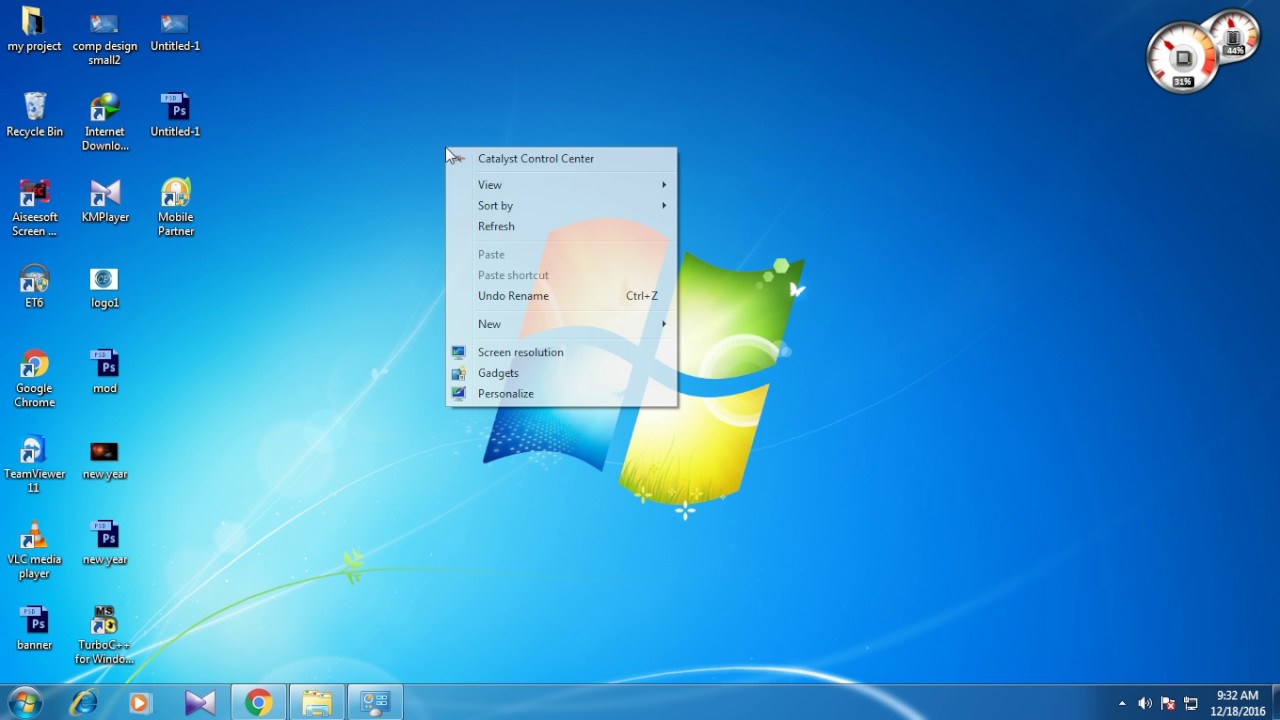
Task: Open the volume control in the system tray
Action: pos(1144,703)
